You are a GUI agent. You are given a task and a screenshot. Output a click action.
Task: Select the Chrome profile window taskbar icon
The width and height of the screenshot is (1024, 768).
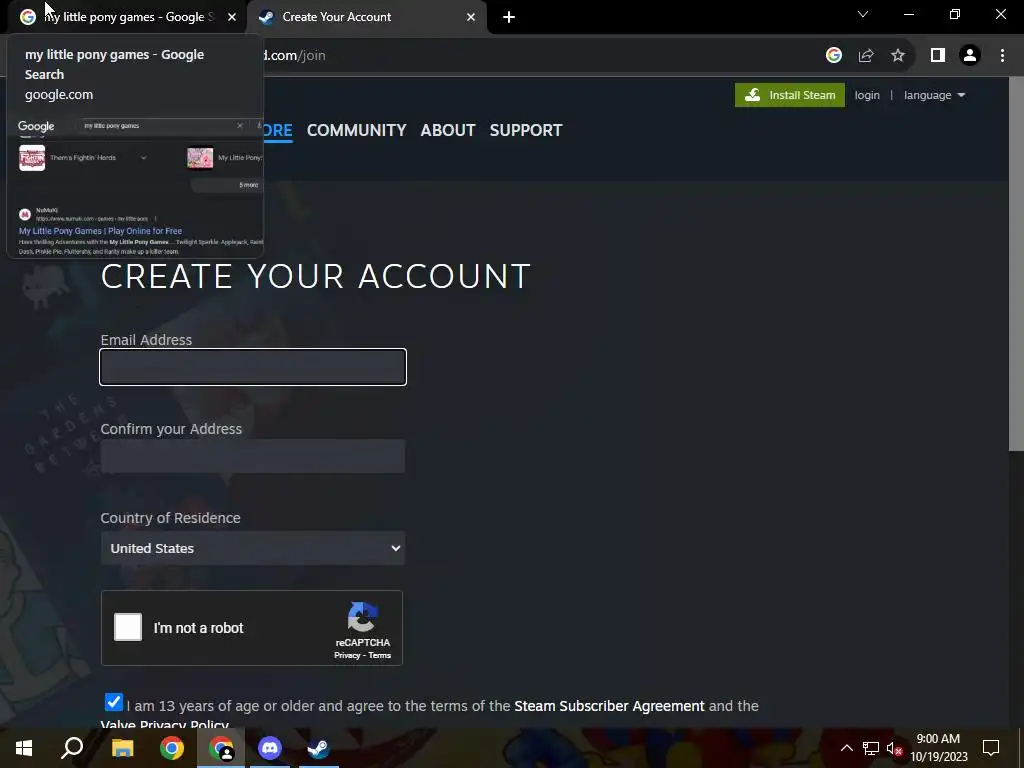pyautogui.click(x=221, y=748)
